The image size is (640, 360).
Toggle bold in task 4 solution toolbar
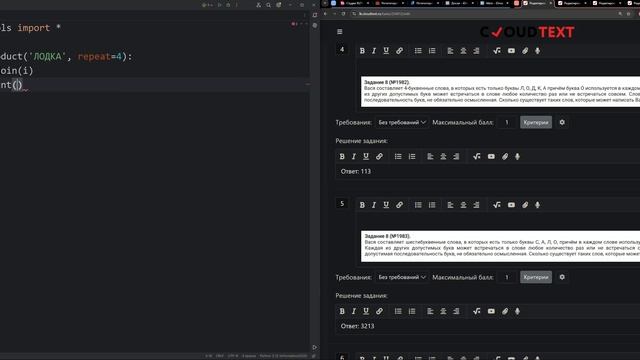click(x=342, y=156)
